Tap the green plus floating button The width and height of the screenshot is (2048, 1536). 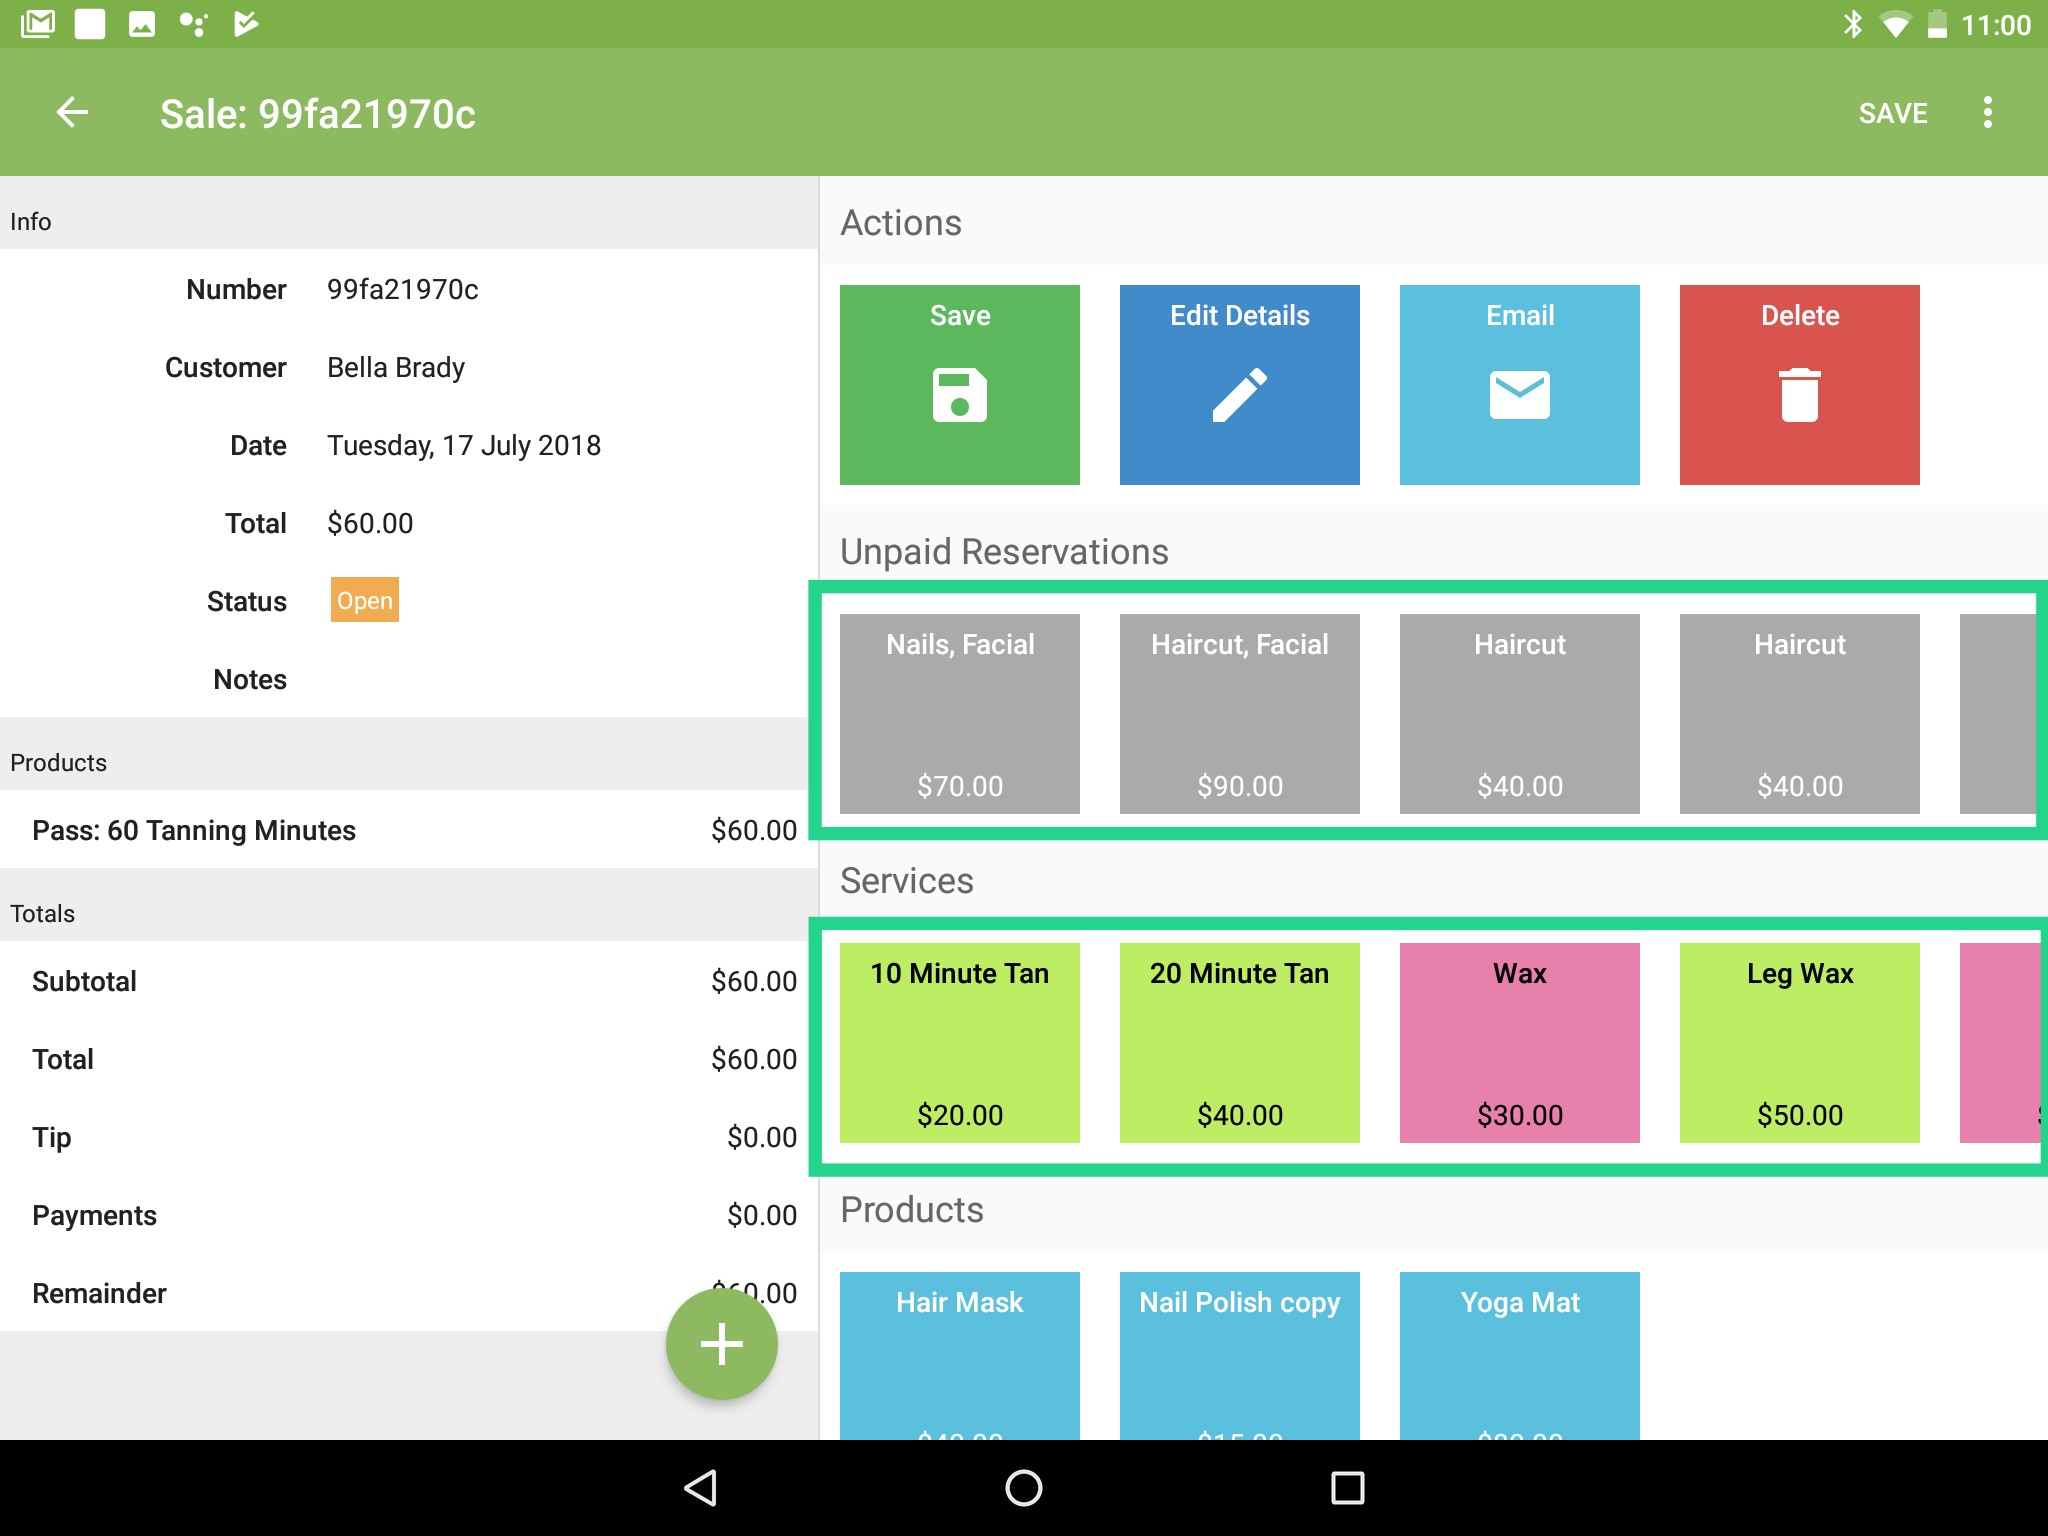[721, 1343]
